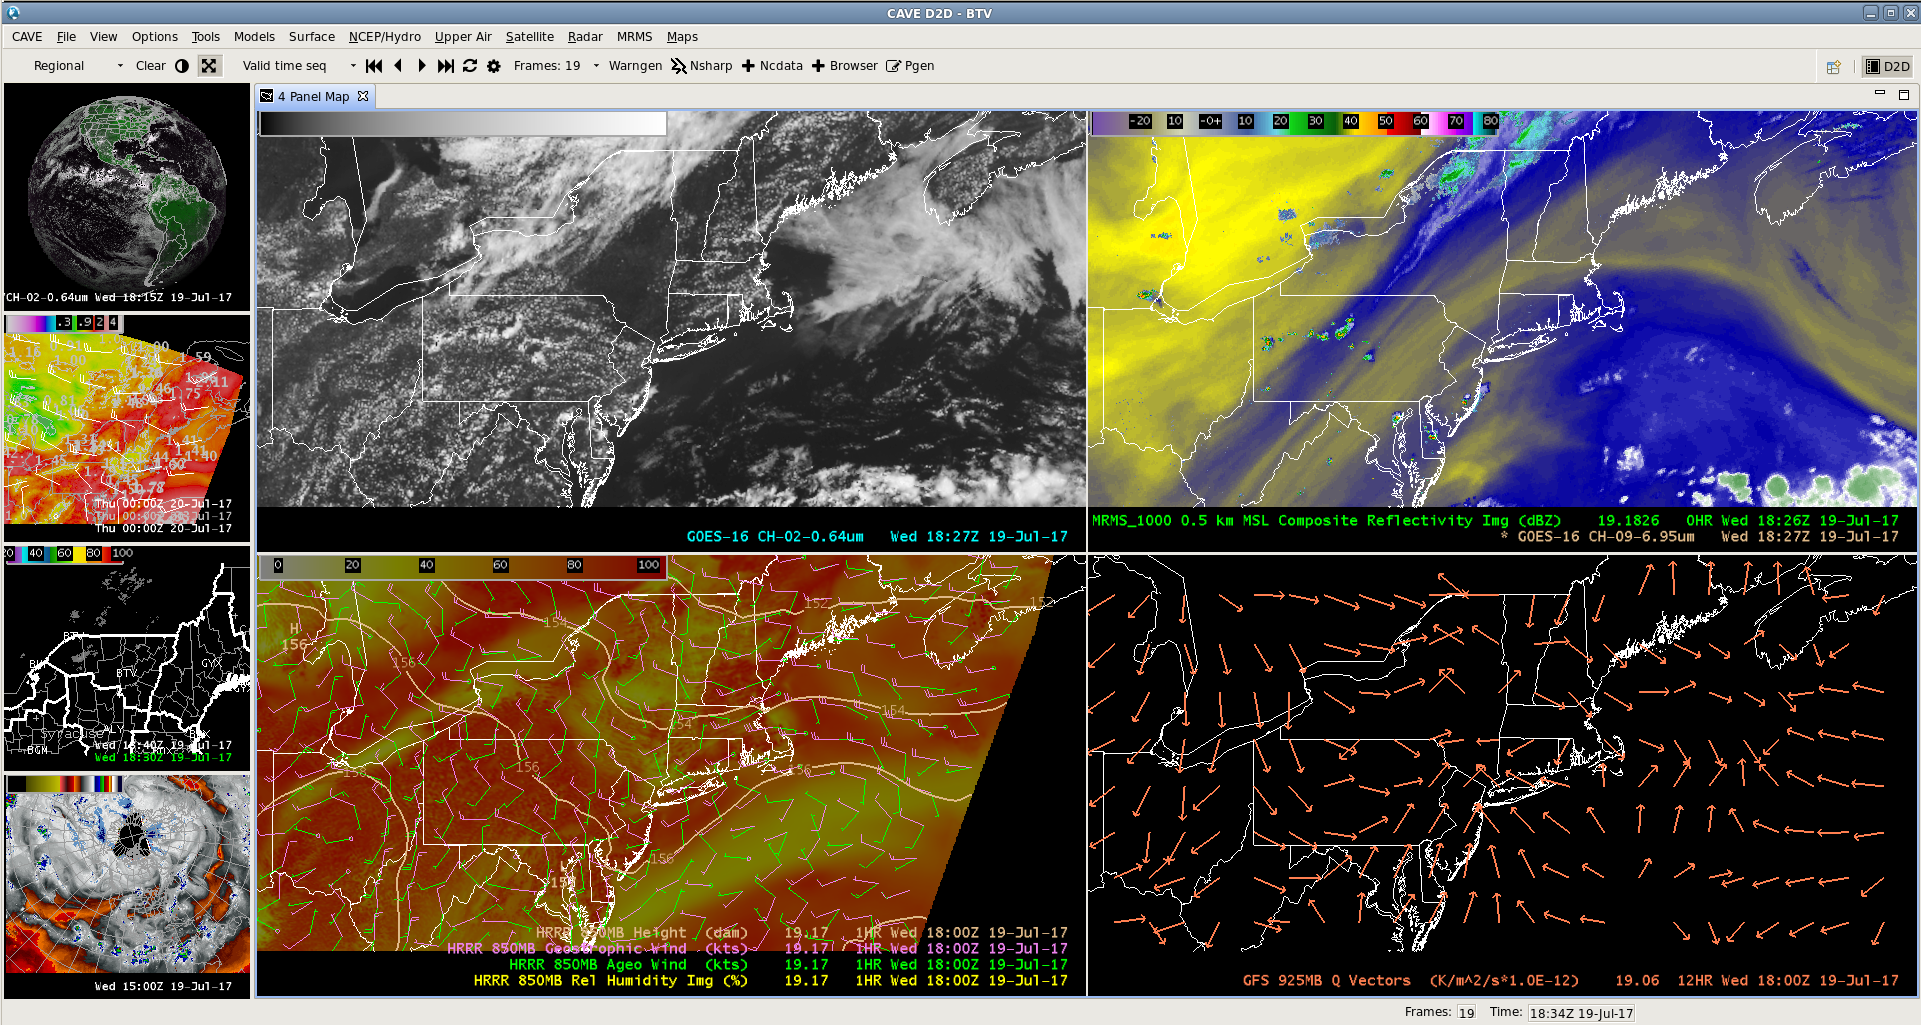Open the Satellite menu

coord(530,37)
